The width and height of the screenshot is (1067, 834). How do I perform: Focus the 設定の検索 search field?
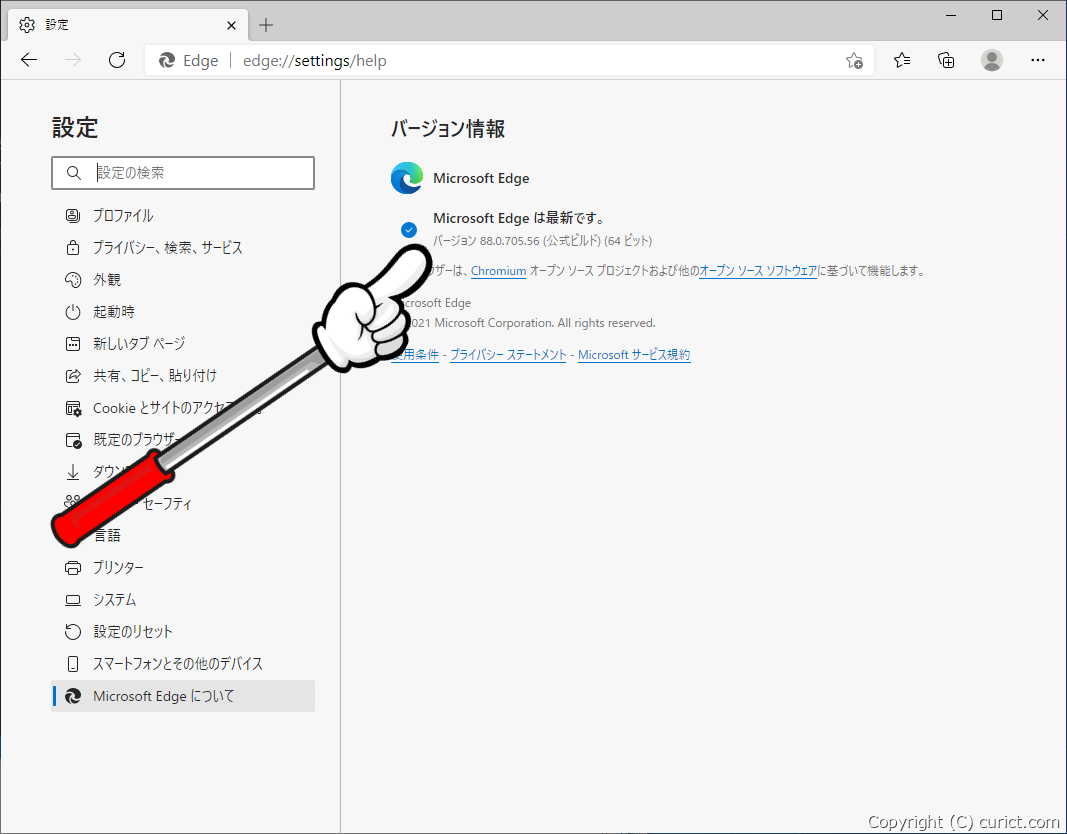tap(183, 173)
